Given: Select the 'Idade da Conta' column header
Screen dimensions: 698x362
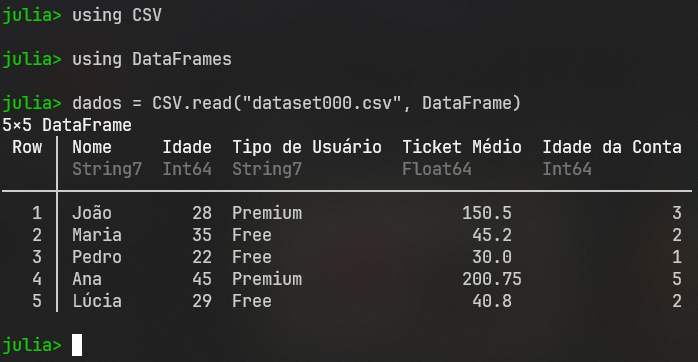Looking at the screenshot, I should [x=612, y=147].
